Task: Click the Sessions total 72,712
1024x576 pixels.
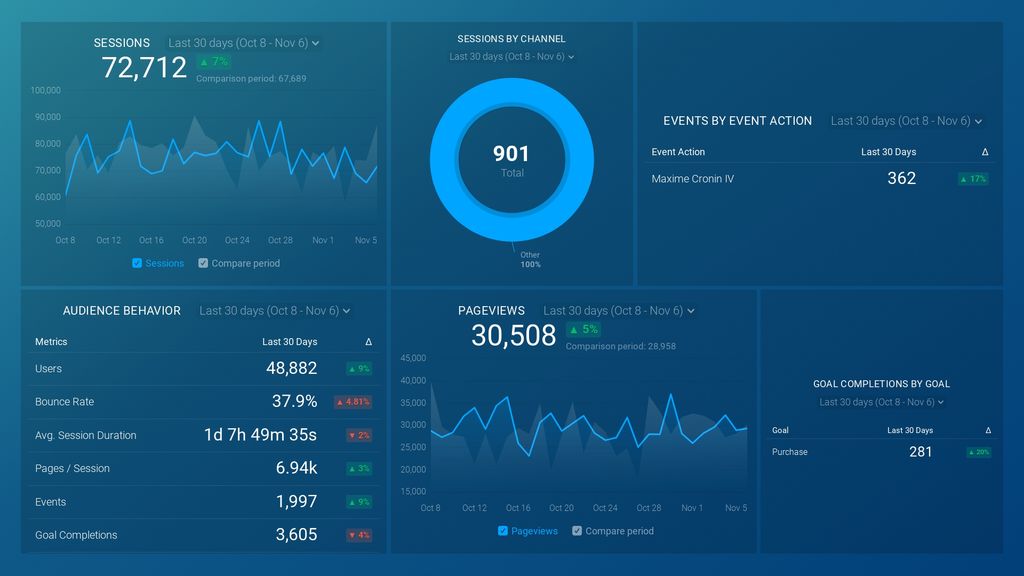Action: (x=144, y=68)
